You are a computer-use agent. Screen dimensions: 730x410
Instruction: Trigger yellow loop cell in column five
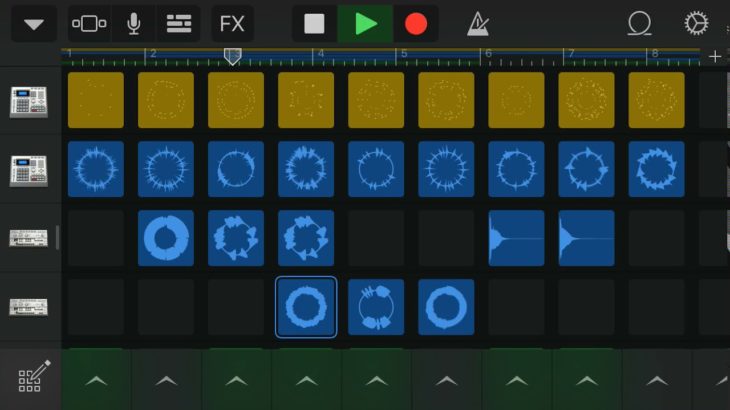click(x=376, y=100)
